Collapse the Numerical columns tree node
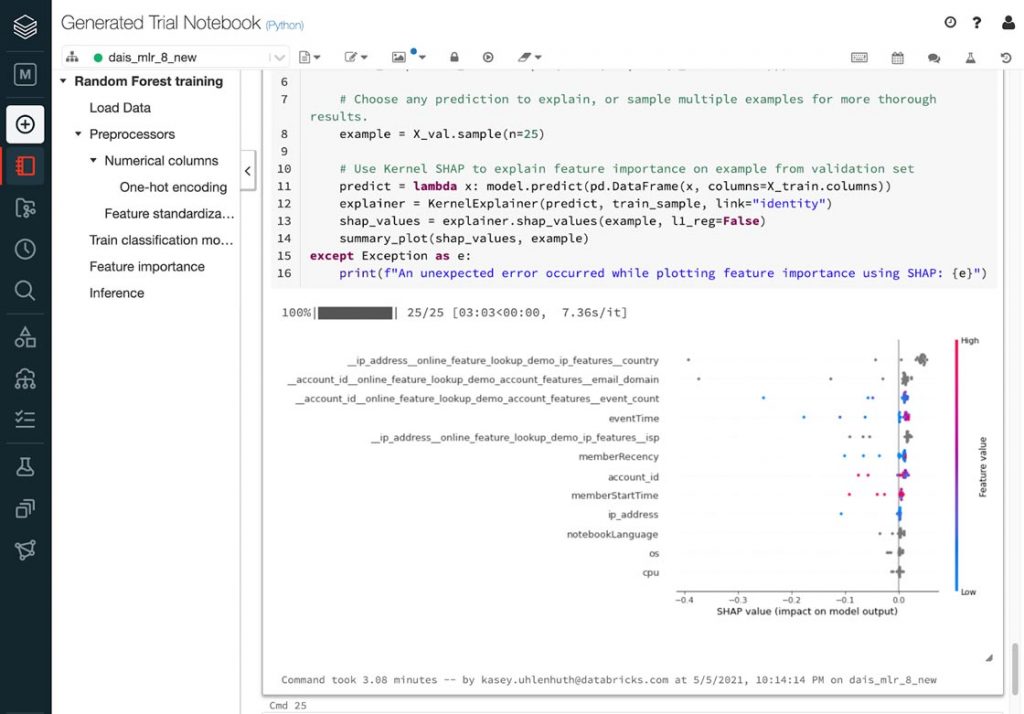The width and height of the screenshot is (1024, 714). click(x=94, y=160)
